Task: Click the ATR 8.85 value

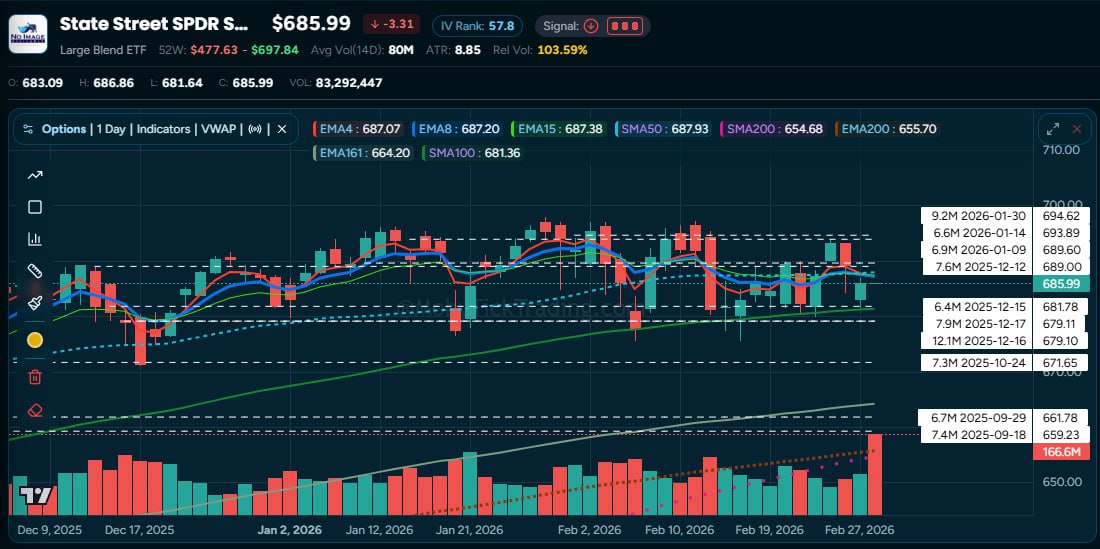Action: (467, 50)
